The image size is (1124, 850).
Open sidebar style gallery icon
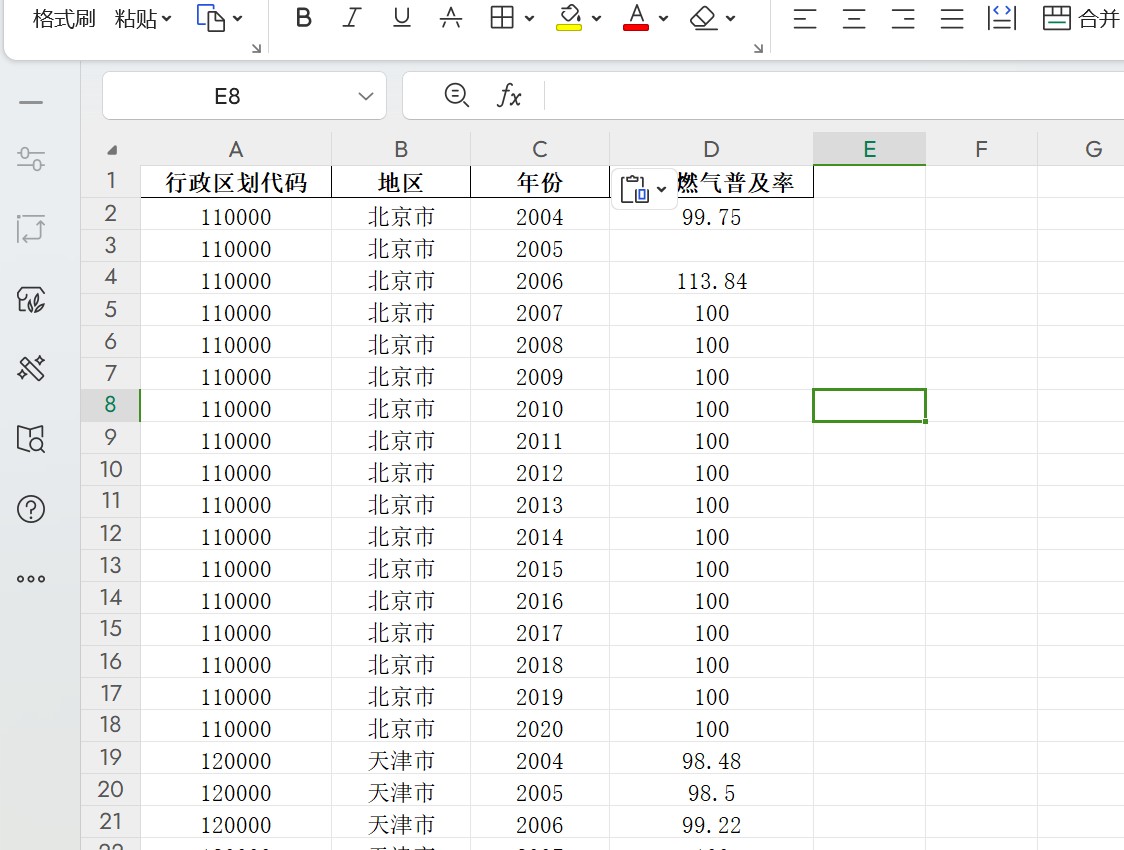click(31, 299)
